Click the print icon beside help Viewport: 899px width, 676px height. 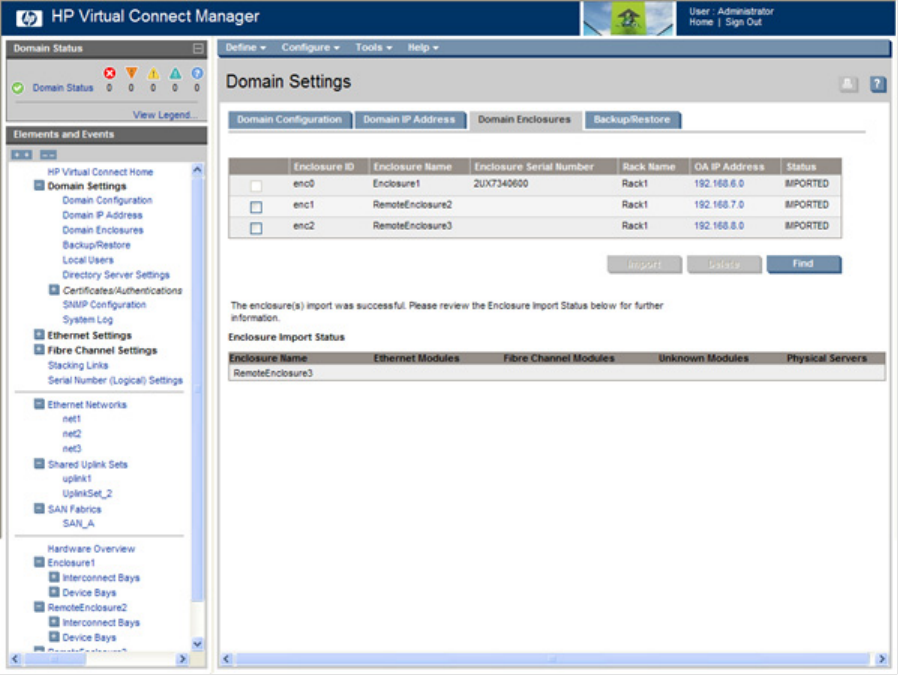pyautogui.click(x=848, y=85)
